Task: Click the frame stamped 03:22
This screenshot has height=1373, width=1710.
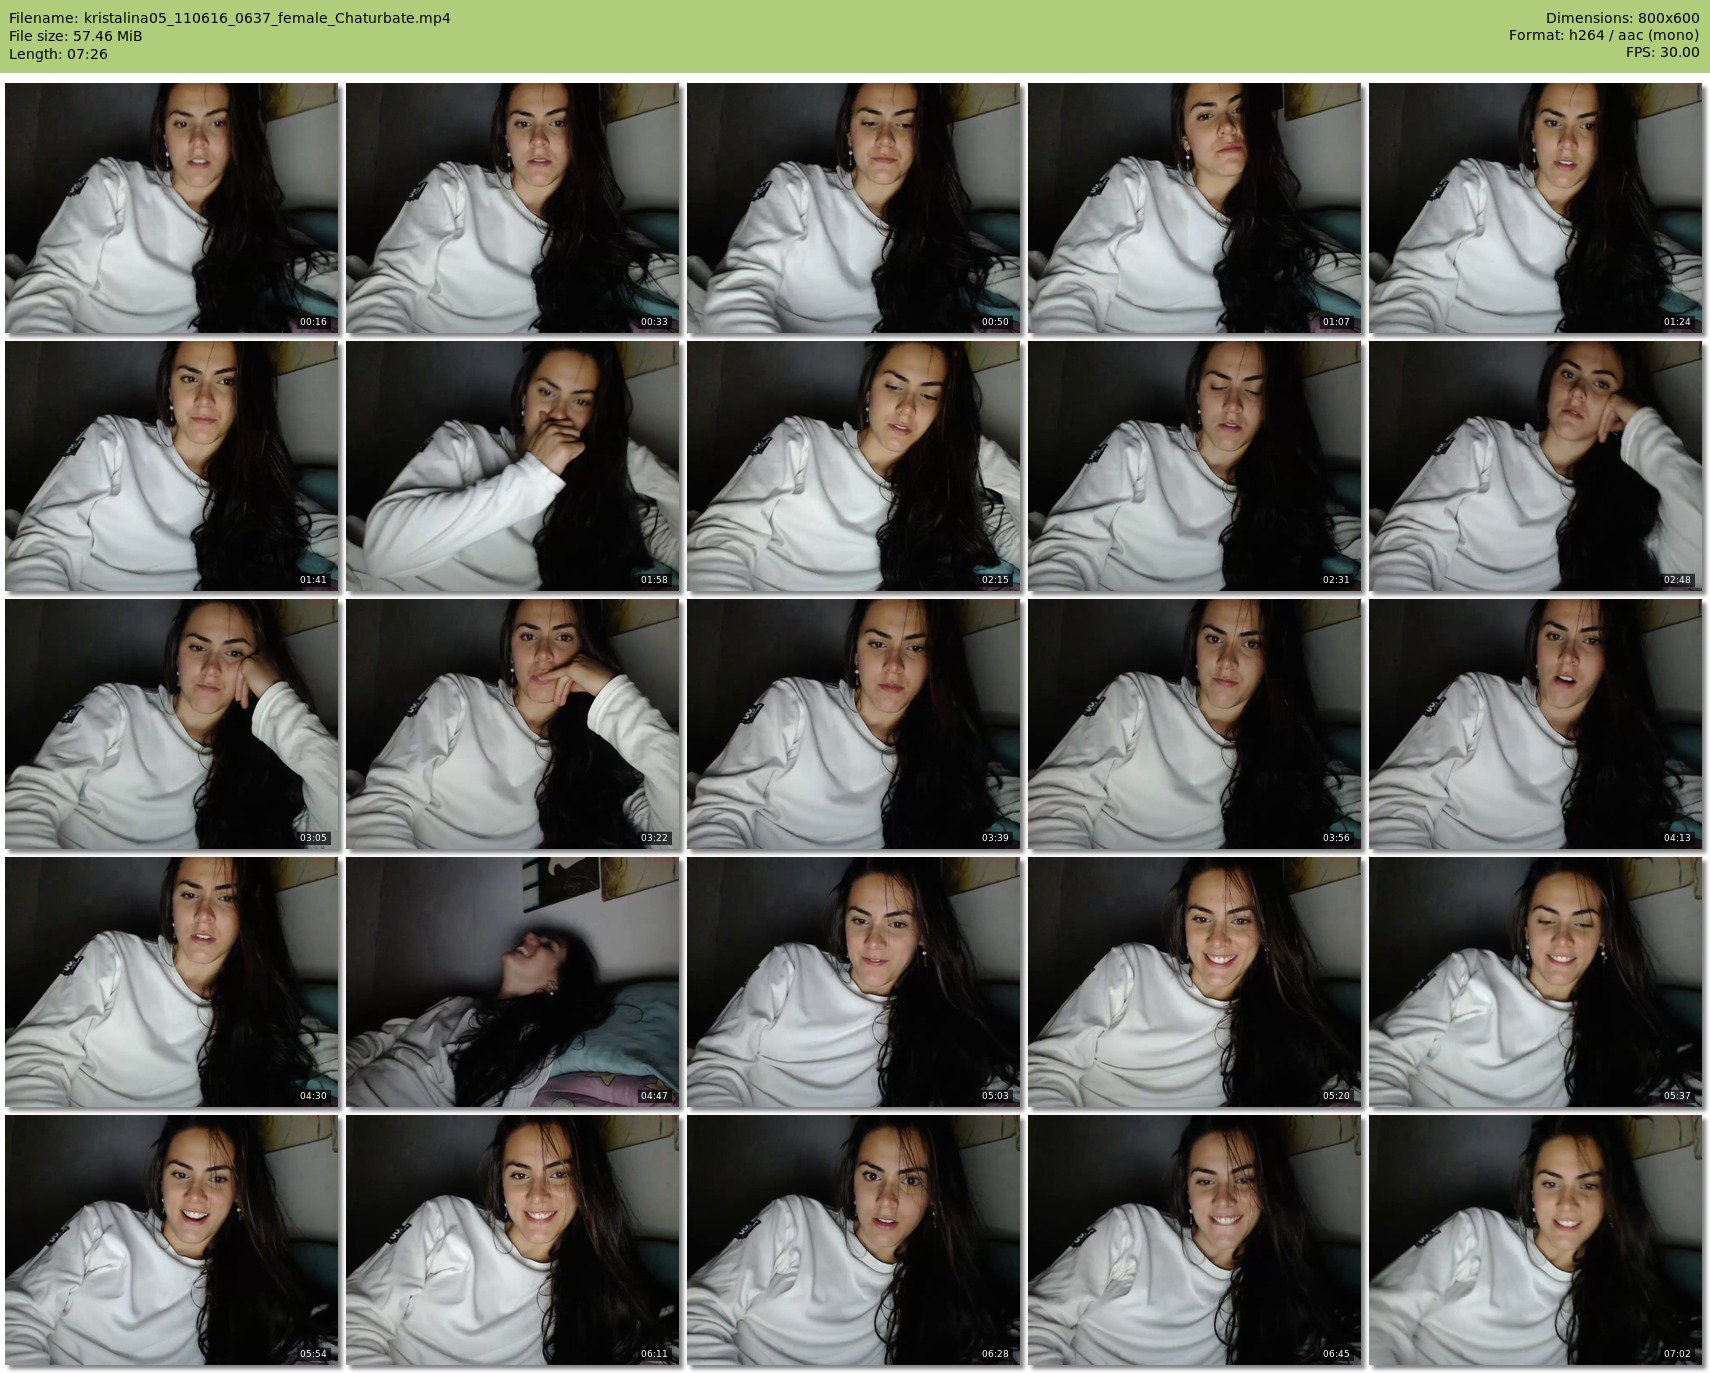Action: pos(513,723)
